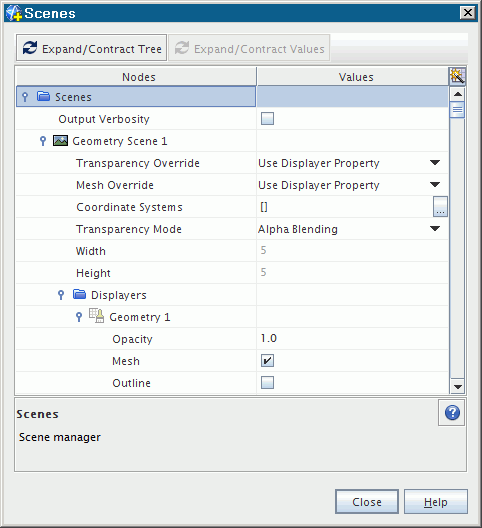Viewport: 482px width, 528px height.
Task: Uncheck the Mesh checkbox
Action: 267,361
